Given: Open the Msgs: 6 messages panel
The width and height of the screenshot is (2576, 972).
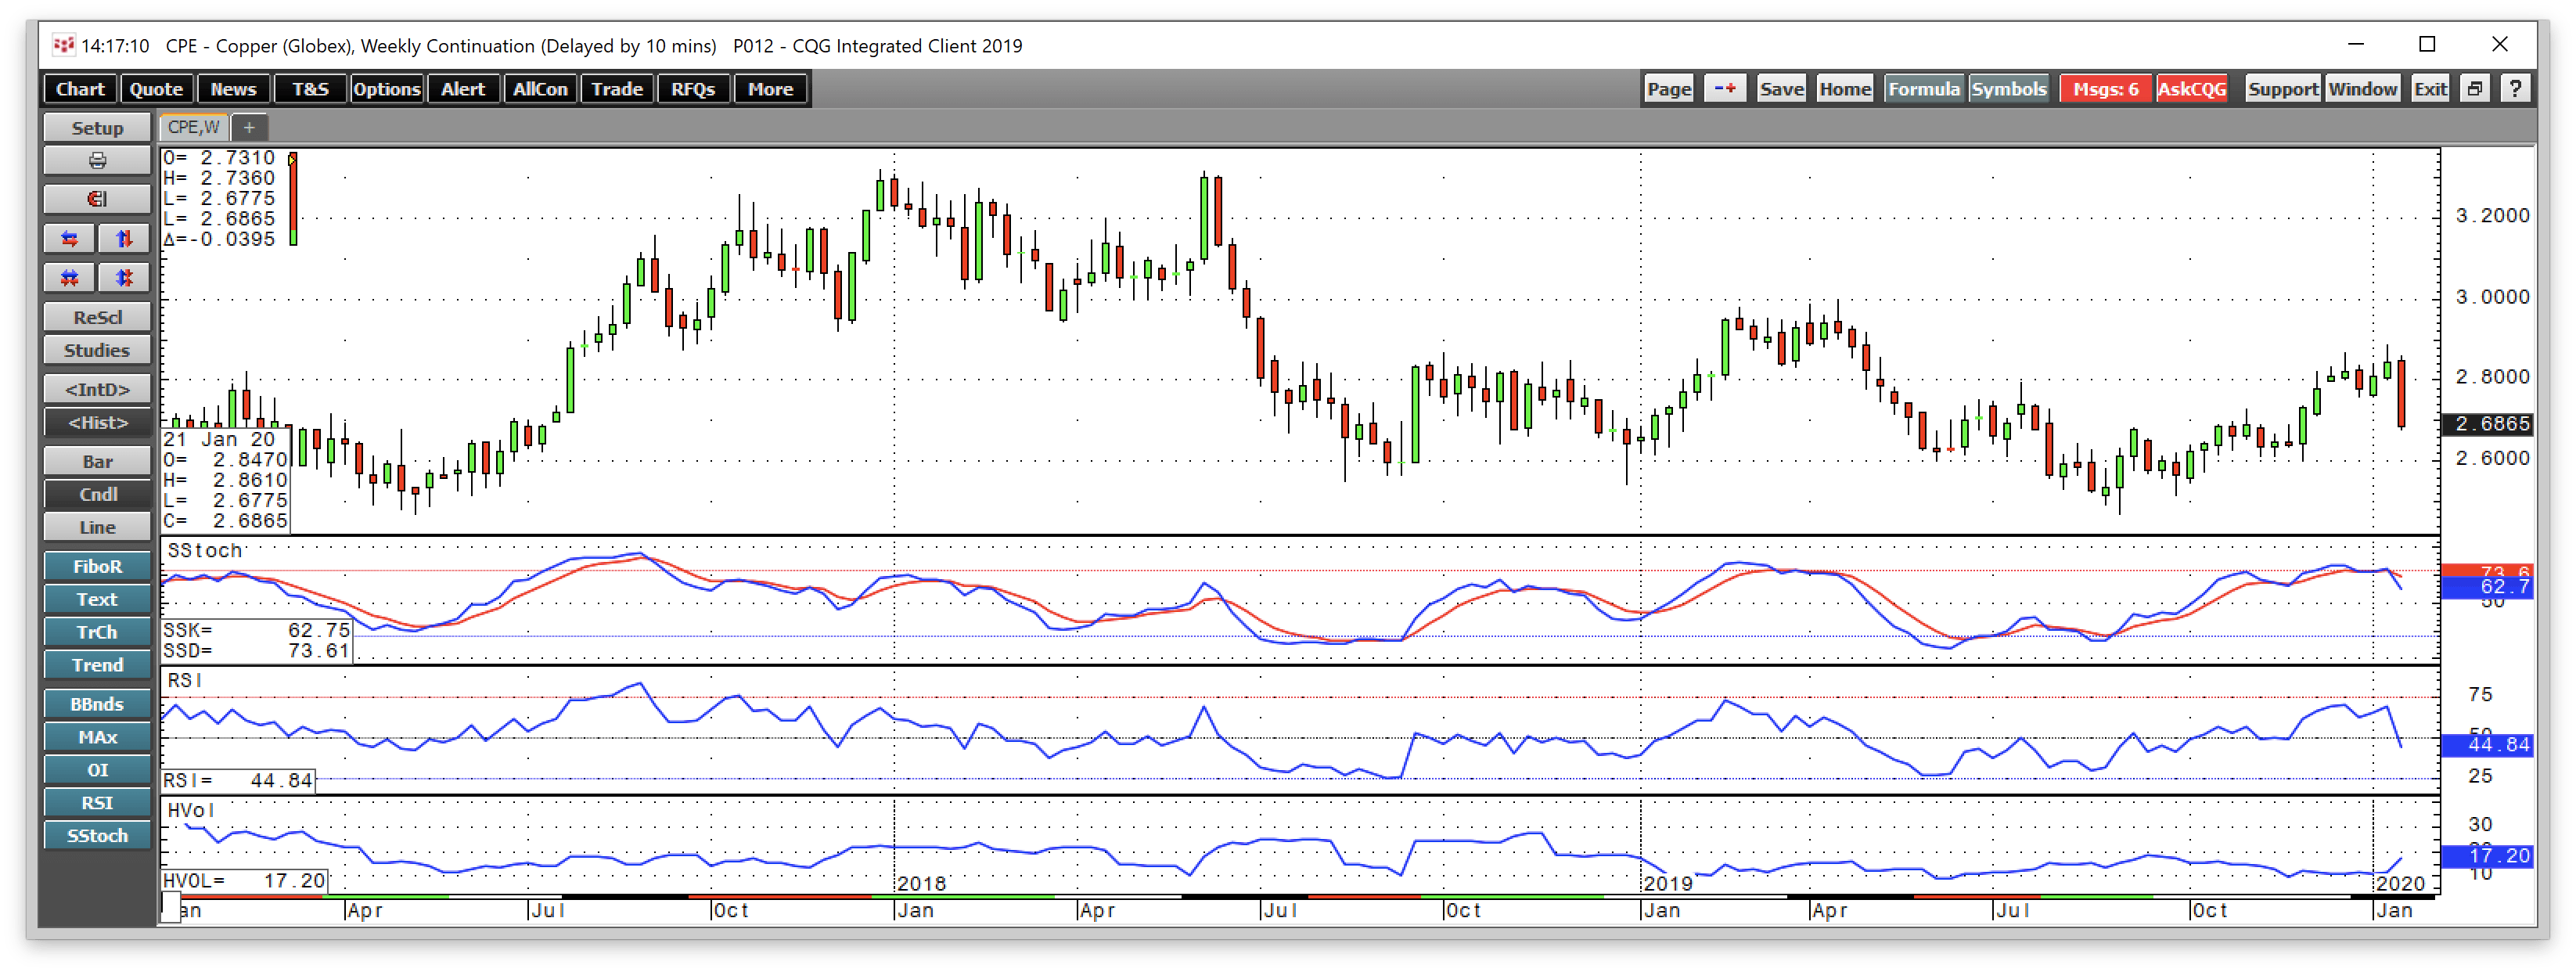Looking at the screenshot, I should click(2105, 88).
